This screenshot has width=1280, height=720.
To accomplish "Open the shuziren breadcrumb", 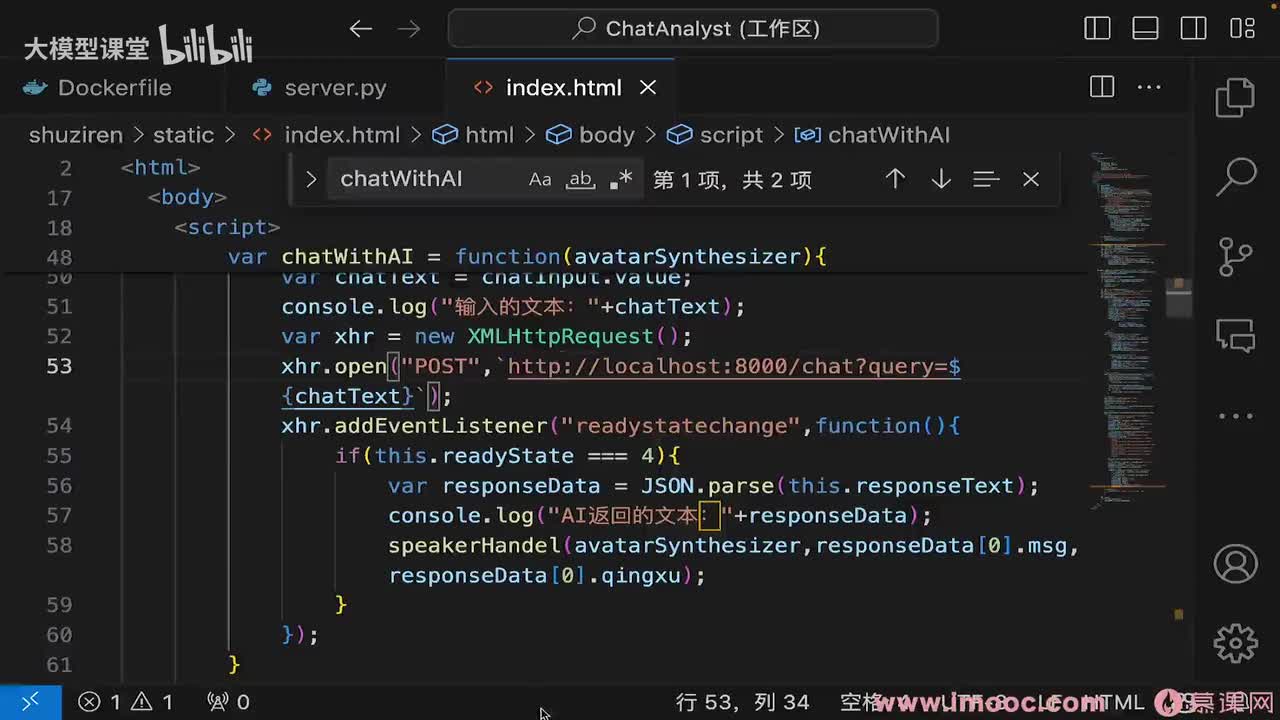I will click(x=75, y=135).
